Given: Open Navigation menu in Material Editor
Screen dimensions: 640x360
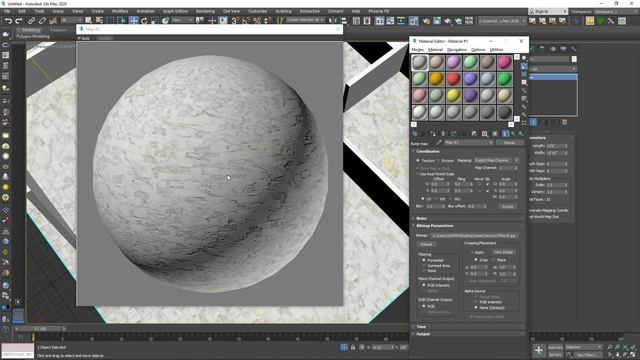Looking at the screenshot, I should pyautogui.click(x=457, y=49).
